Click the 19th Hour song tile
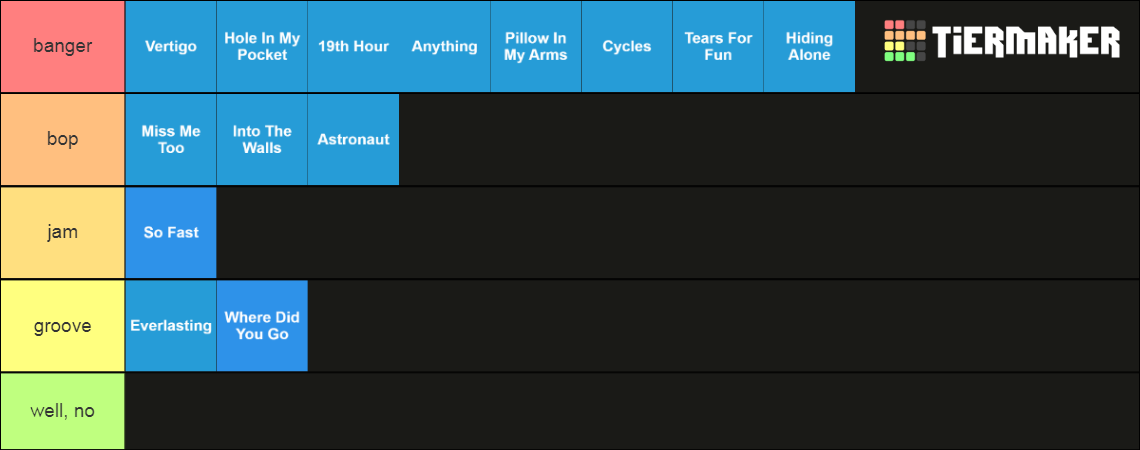 coord(353,47)
